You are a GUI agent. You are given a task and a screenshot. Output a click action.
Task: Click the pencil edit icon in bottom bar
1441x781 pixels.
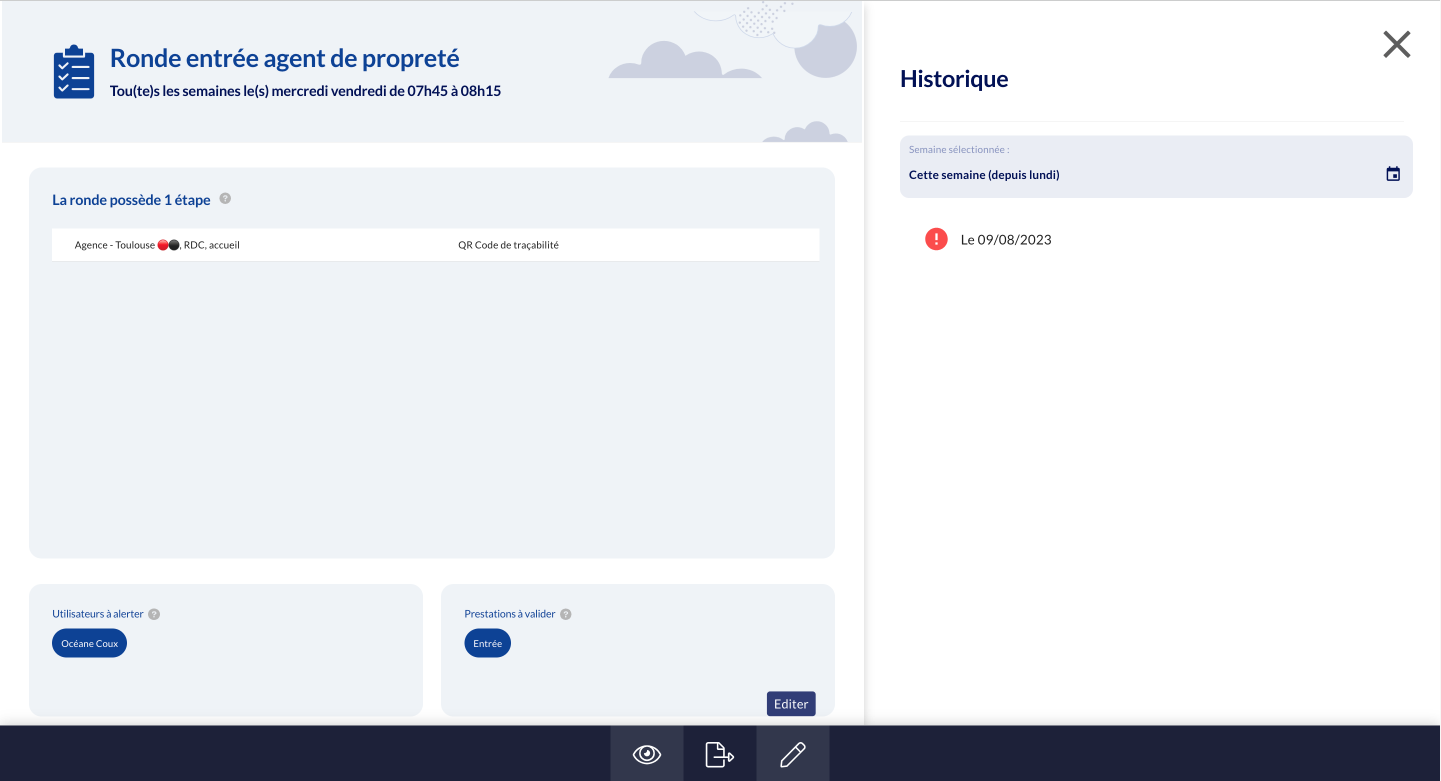(x=793, y=754)
